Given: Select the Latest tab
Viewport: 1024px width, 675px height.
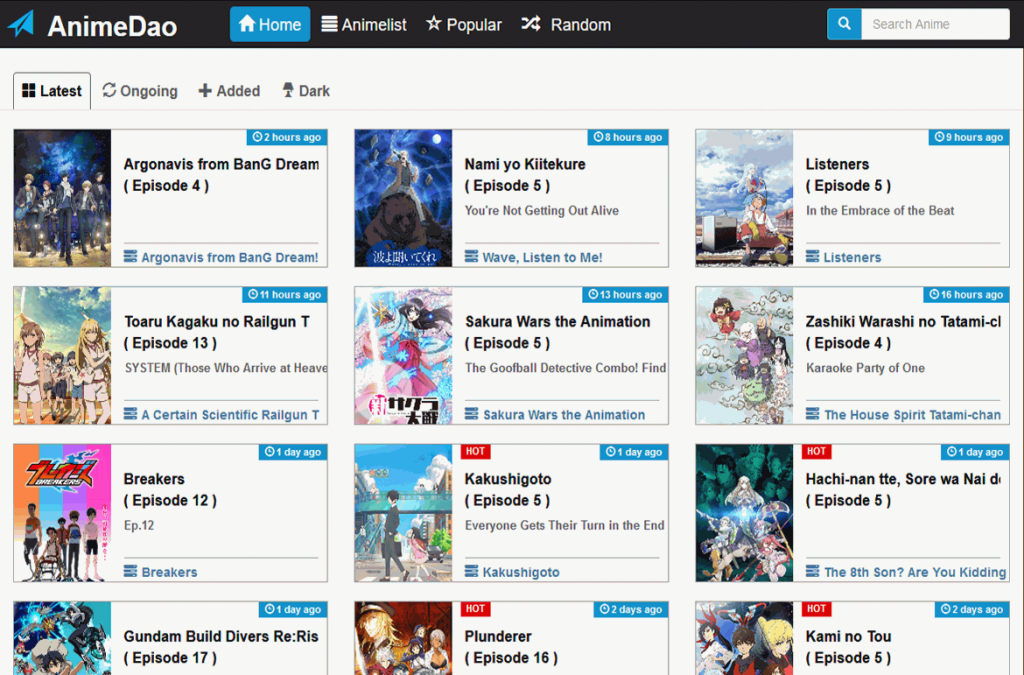Looking at the screenshot, I should tap(52, 91).
